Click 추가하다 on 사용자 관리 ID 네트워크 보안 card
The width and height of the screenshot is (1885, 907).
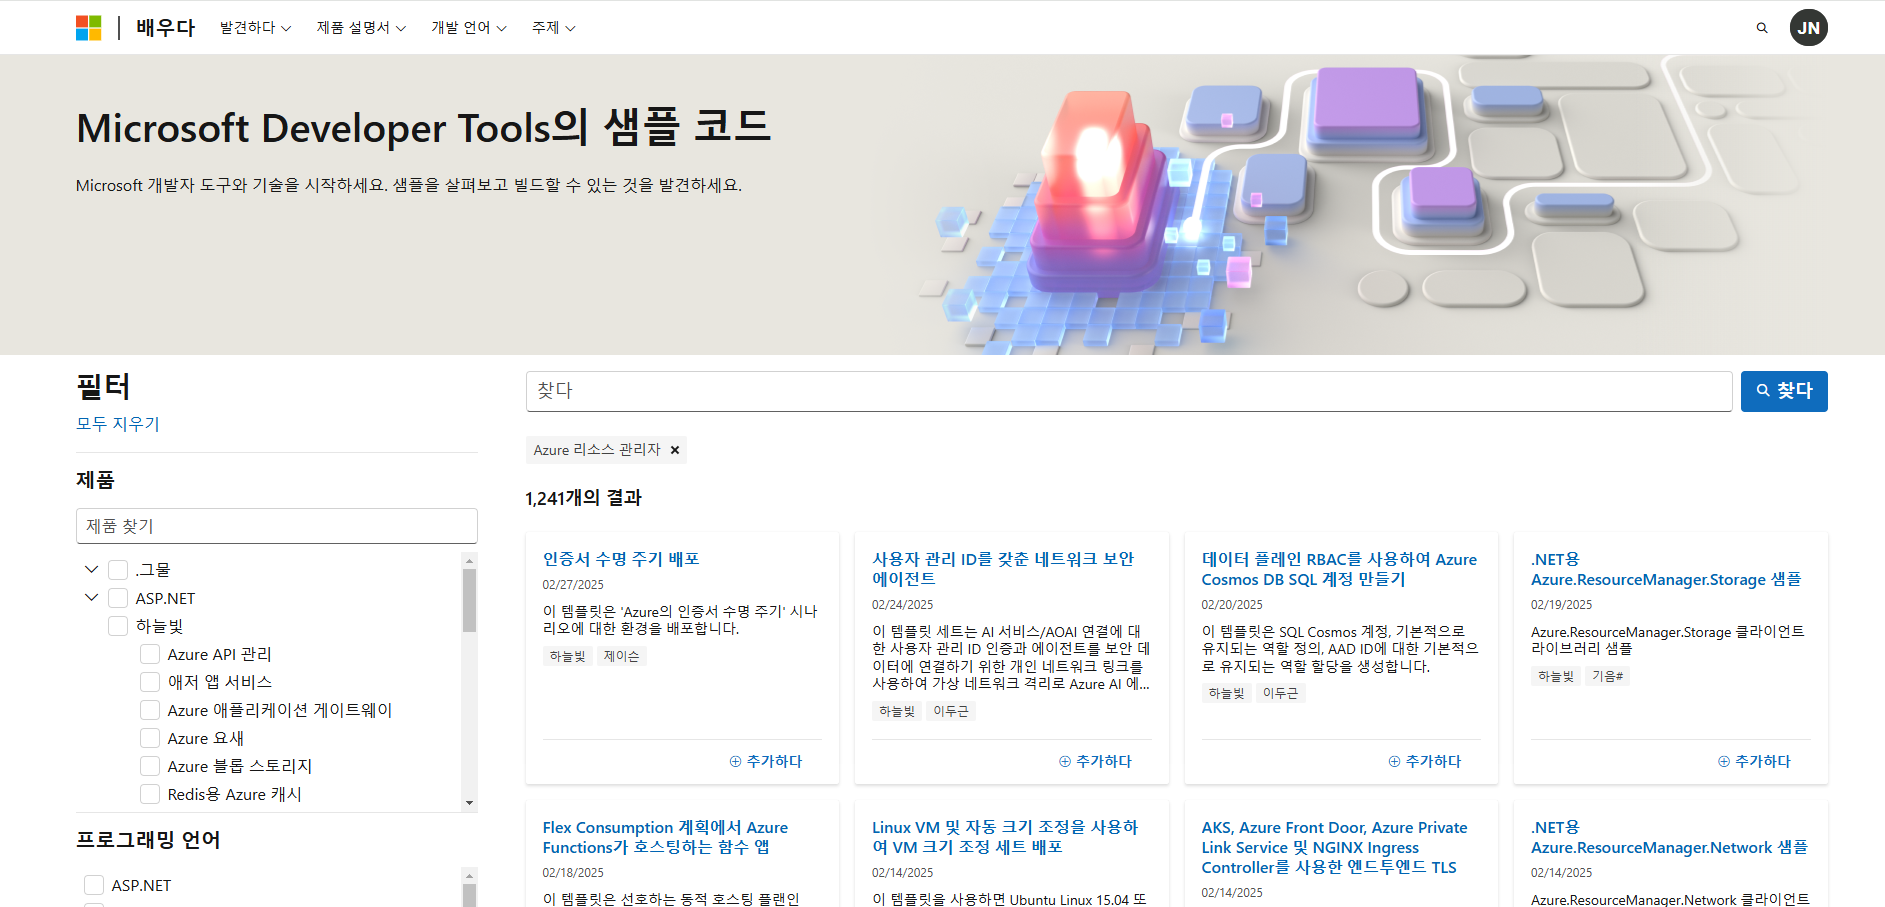(1095, 761)
